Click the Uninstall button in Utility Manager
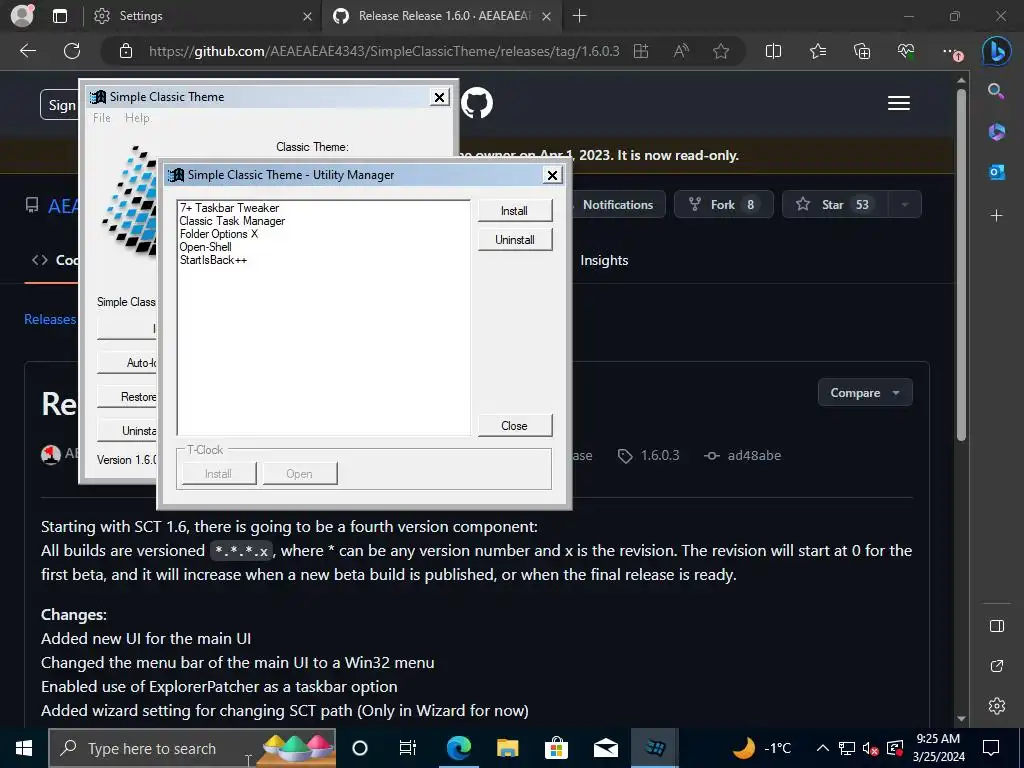This screenshot has width=1024, height=768. [515, 239]
